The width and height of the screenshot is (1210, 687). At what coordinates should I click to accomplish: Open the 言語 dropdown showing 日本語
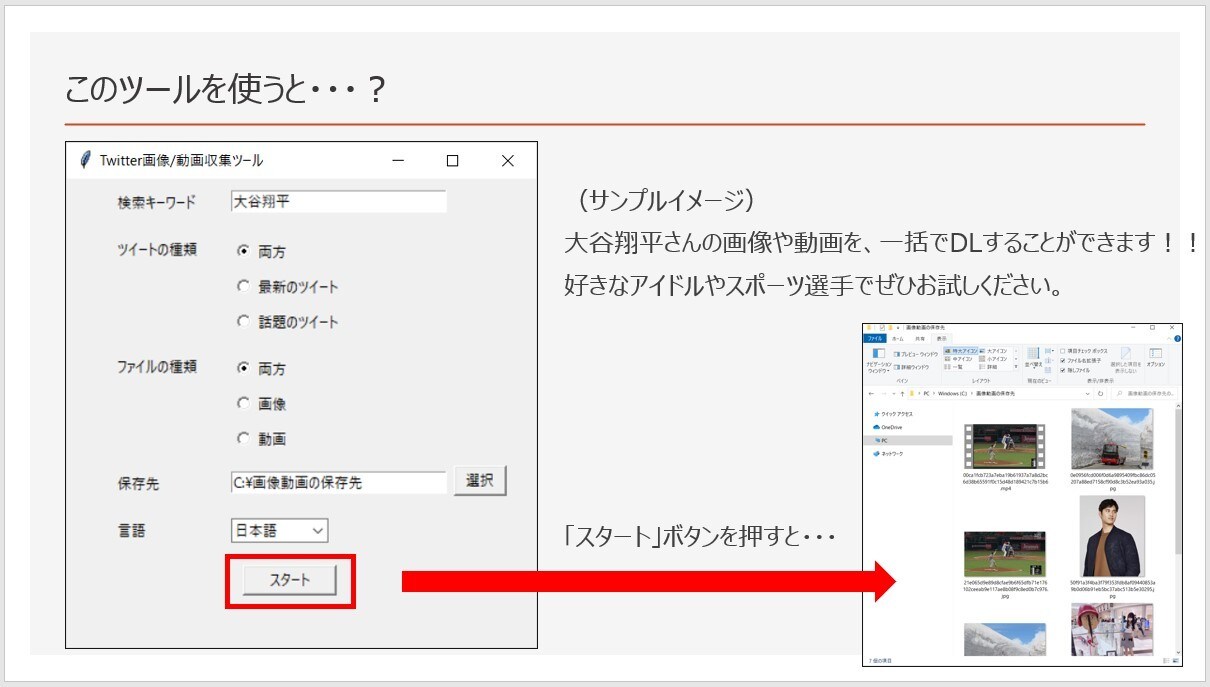[279, 531]
